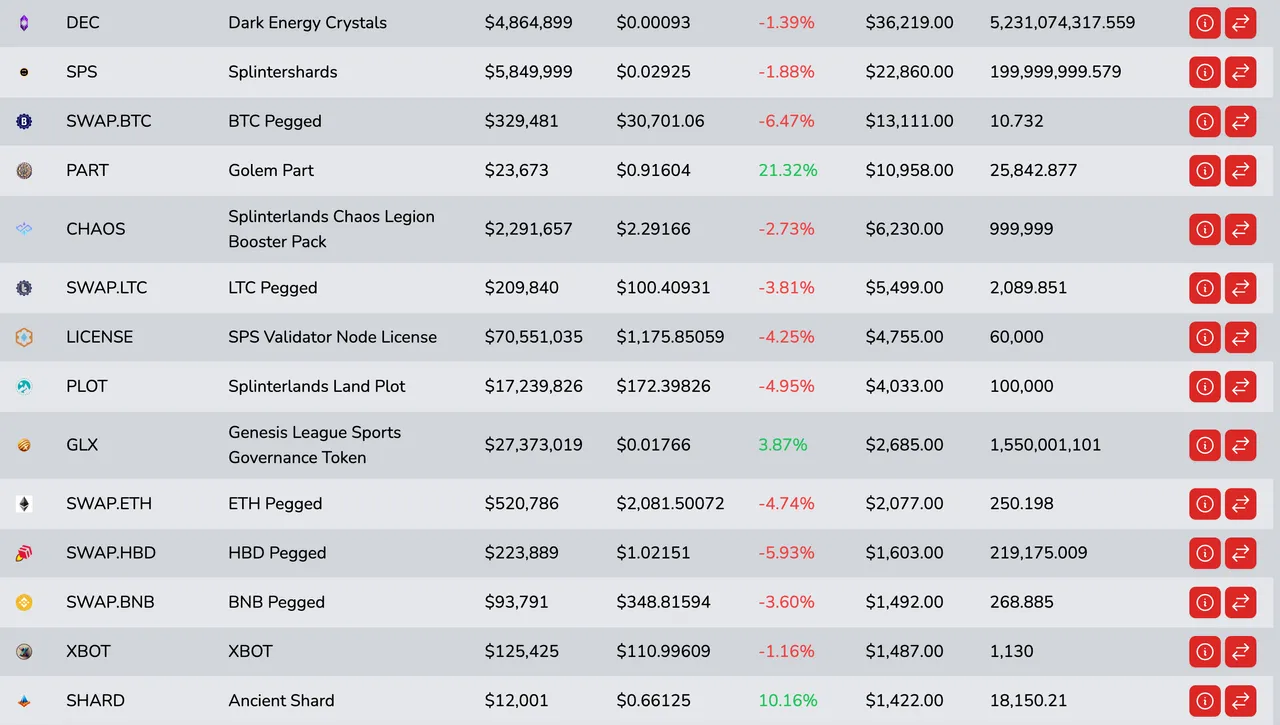Click the PART symbol
Screen dimensions: 1280x725
point(87,170)
